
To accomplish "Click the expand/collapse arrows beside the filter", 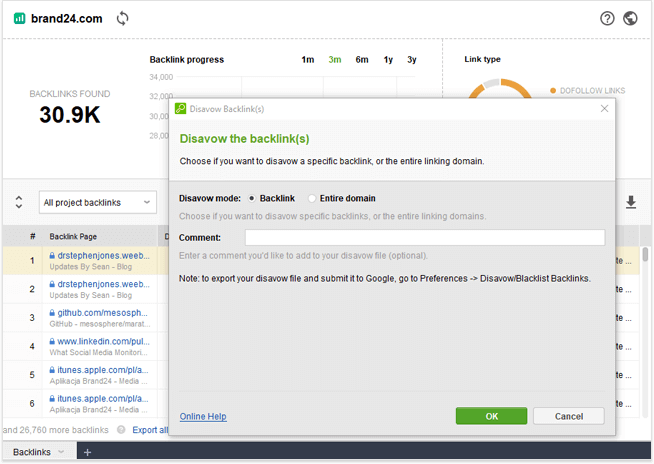I will [19, 202].
